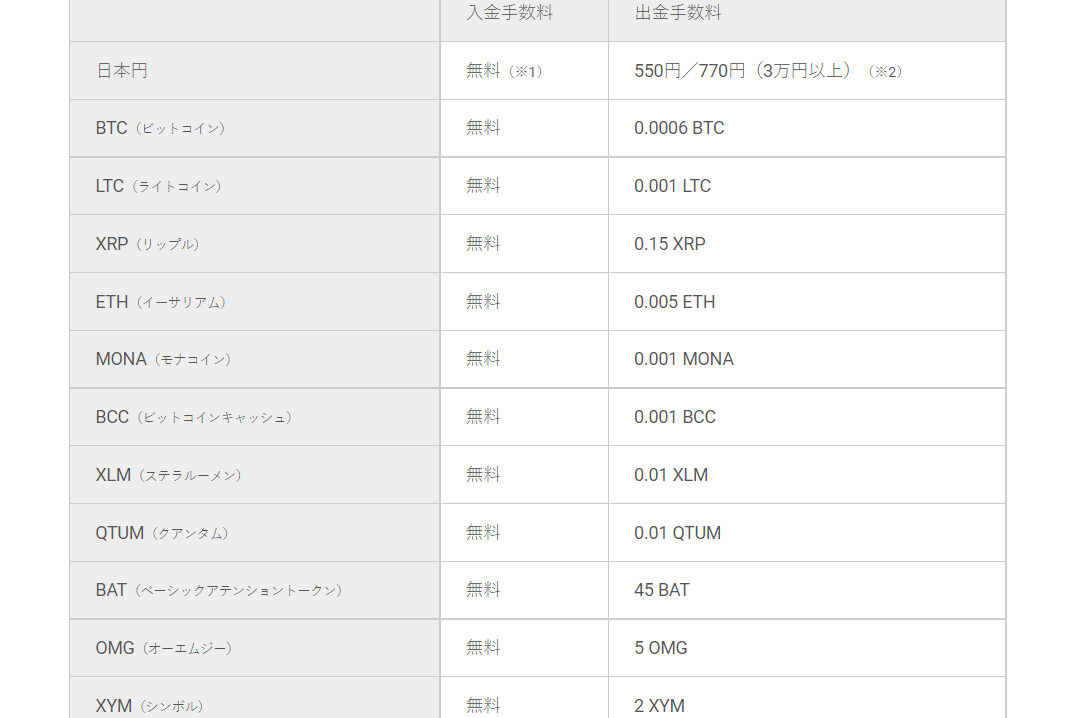Screen dimensions: 1071x718
Task: Select the OMG（オーエムジー）row label
Action: [x=164, y=648]
